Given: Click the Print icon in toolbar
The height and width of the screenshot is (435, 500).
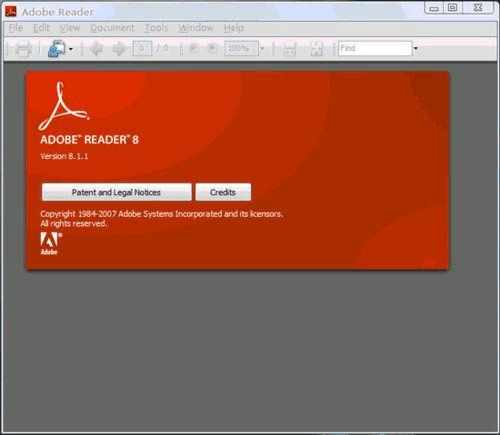Looking at the screenshot, I should (23, 49).
